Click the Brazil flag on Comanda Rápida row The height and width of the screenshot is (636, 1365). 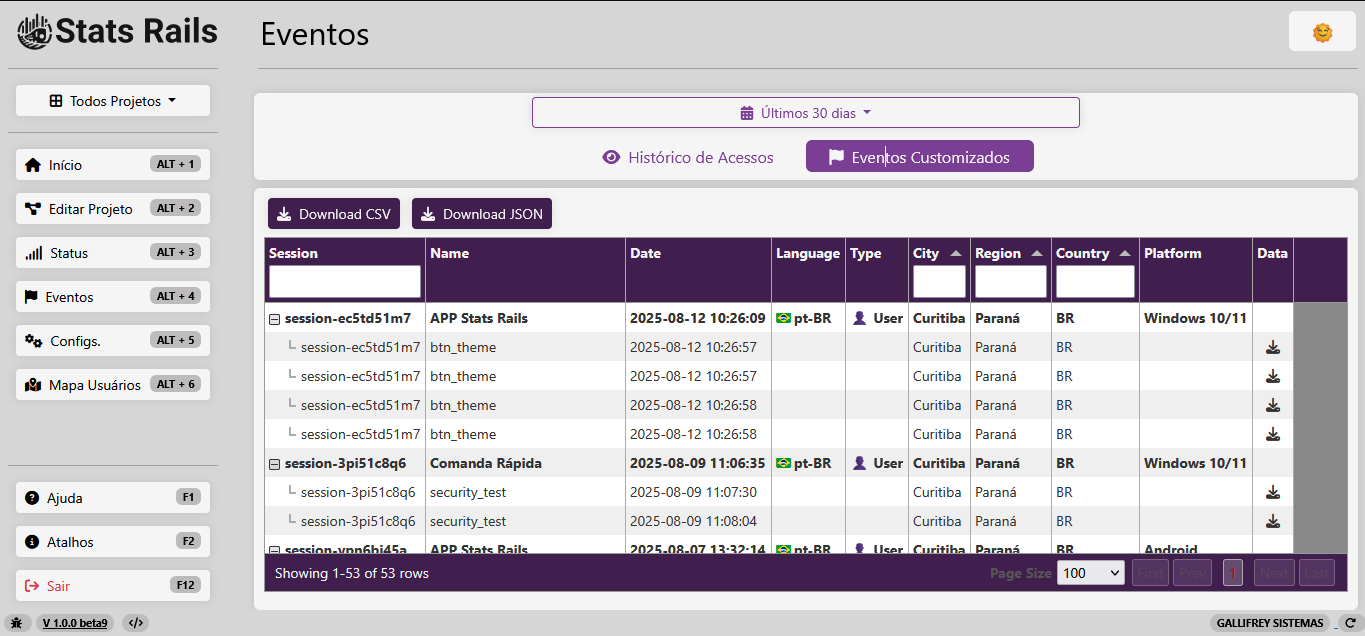tap(783, 463)
